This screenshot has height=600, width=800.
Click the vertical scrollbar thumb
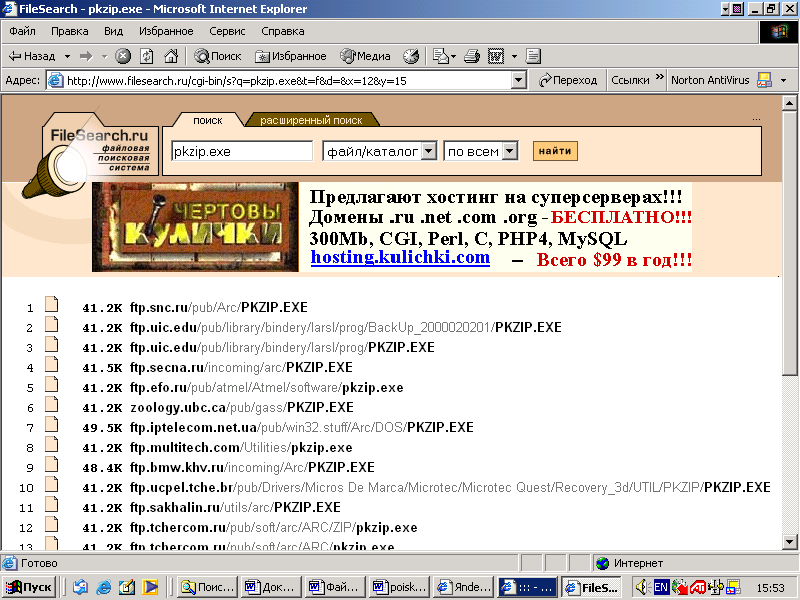(x=789, y=243)
